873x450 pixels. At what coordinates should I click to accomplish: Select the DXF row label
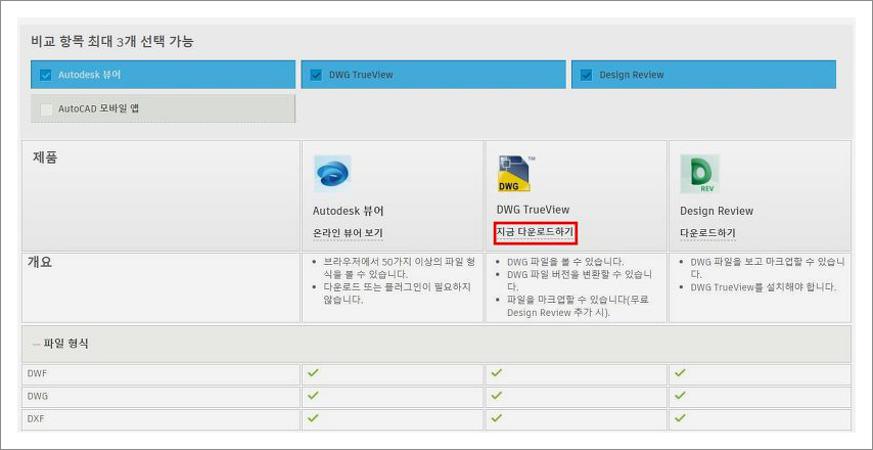click(x=36, y=419)
